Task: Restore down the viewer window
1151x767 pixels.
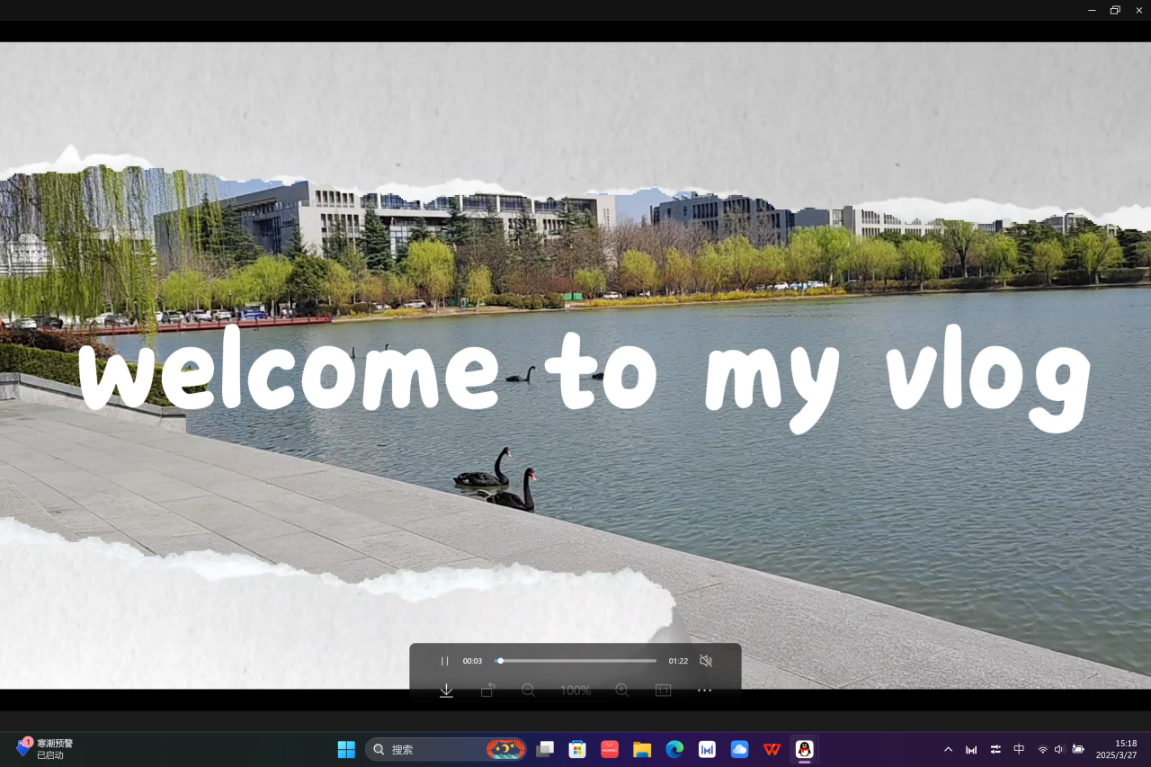Action: [x=1115, y=10]
